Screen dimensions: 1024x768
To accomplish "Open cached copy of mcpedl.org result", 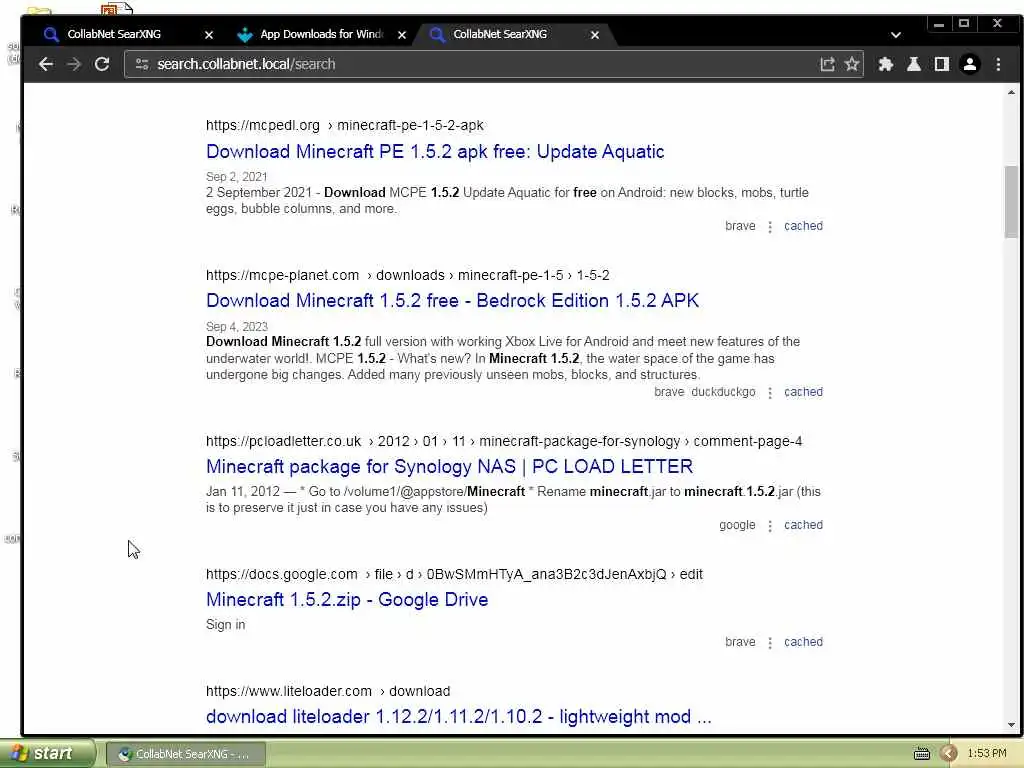I will (x=803, y=226).
